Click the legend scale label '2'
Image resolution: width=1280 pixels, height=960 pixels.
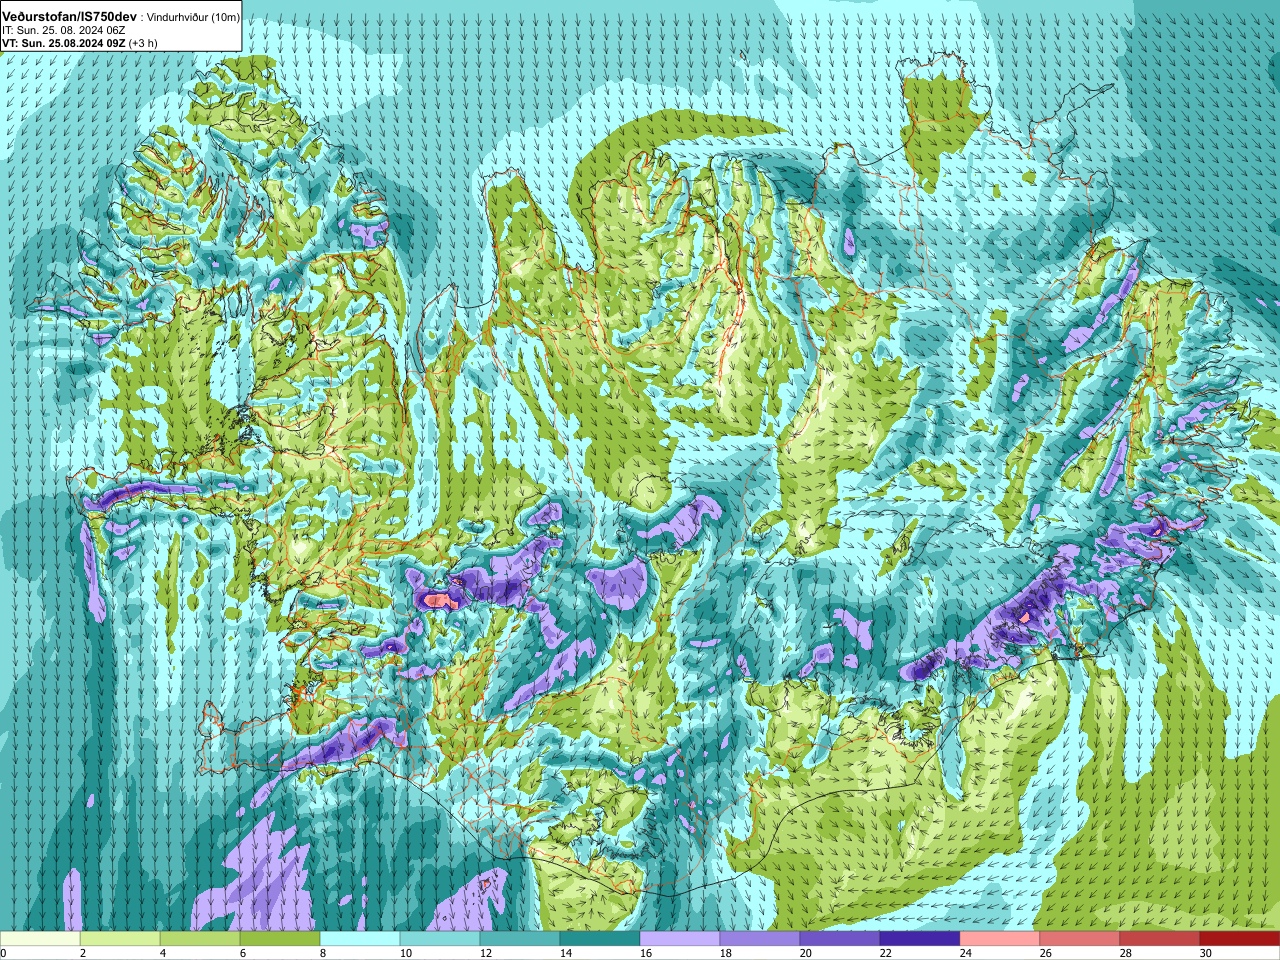click(83, 953)
